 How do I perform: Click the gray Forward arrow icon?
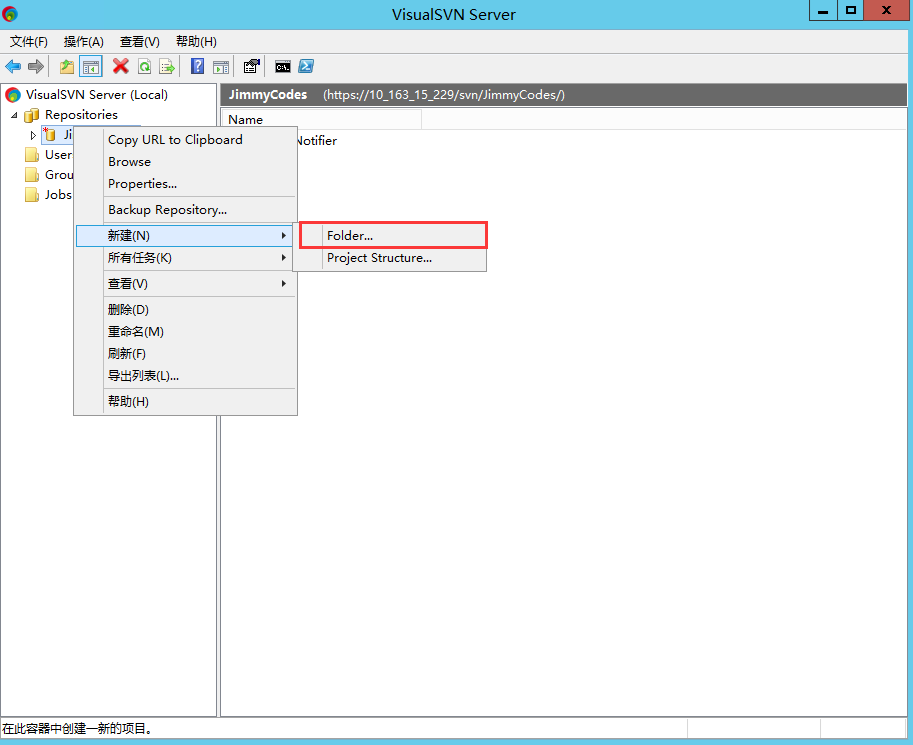[x=36, y=66]
